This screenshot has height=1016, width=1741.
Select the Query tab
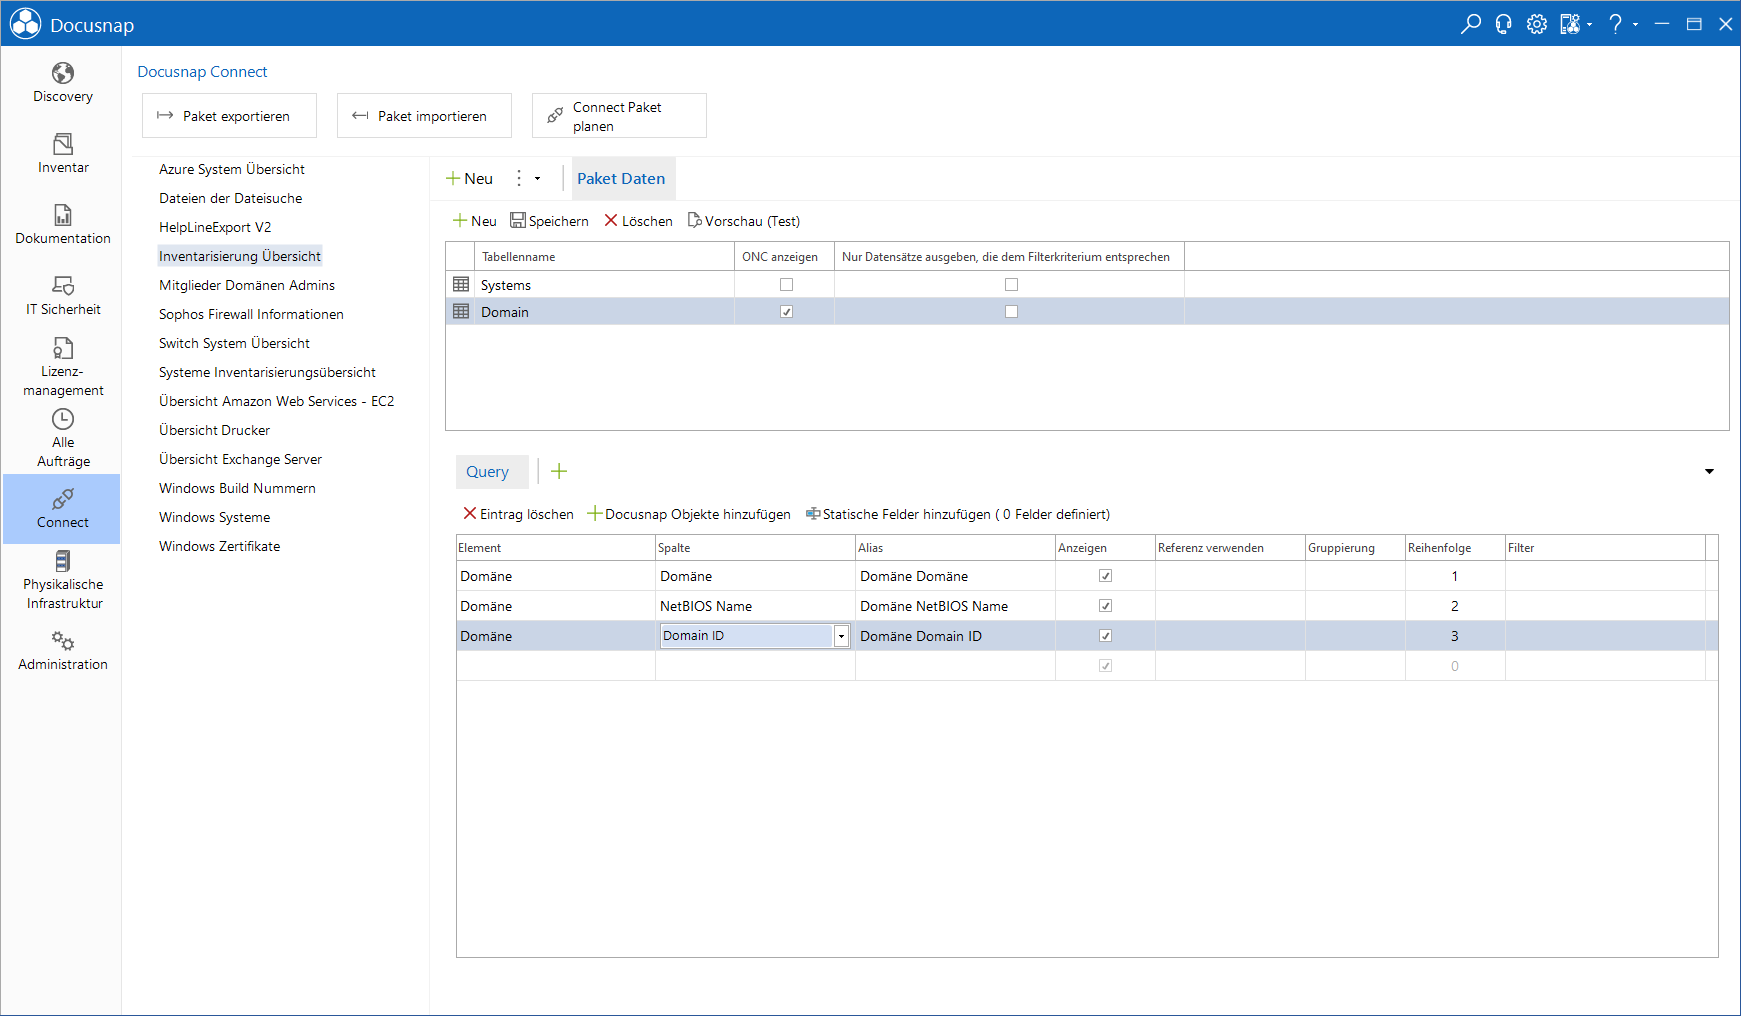coord(488,472)
